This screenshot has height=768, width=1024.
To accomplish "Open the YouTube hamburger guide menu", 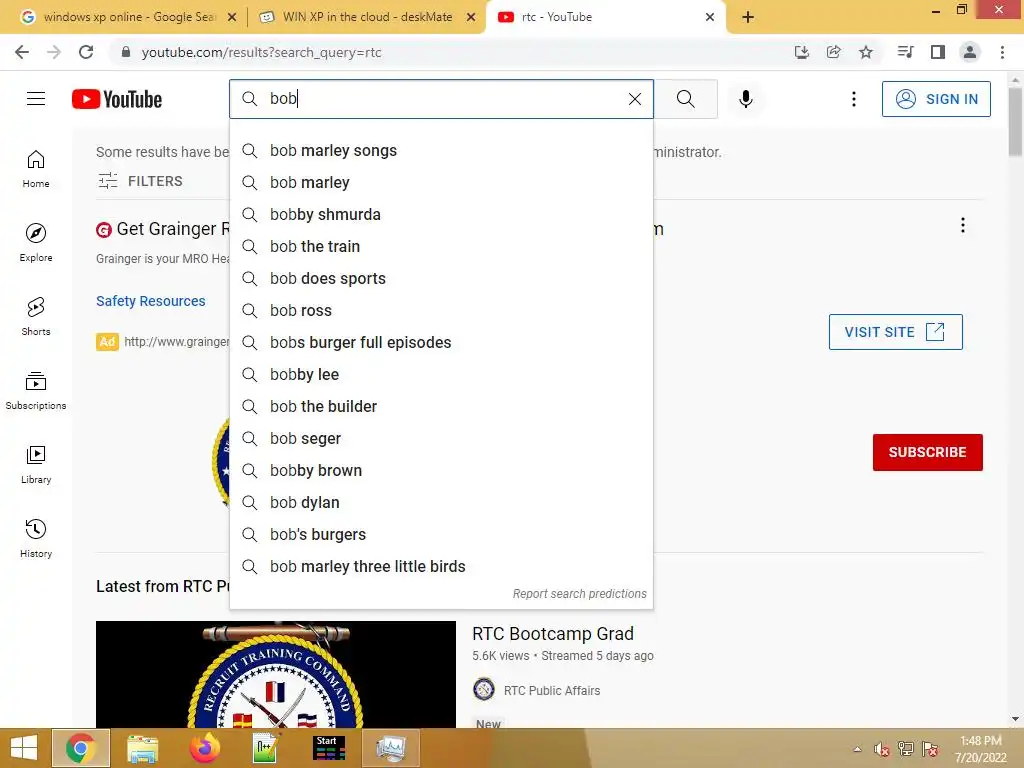I will pos(36,99).
